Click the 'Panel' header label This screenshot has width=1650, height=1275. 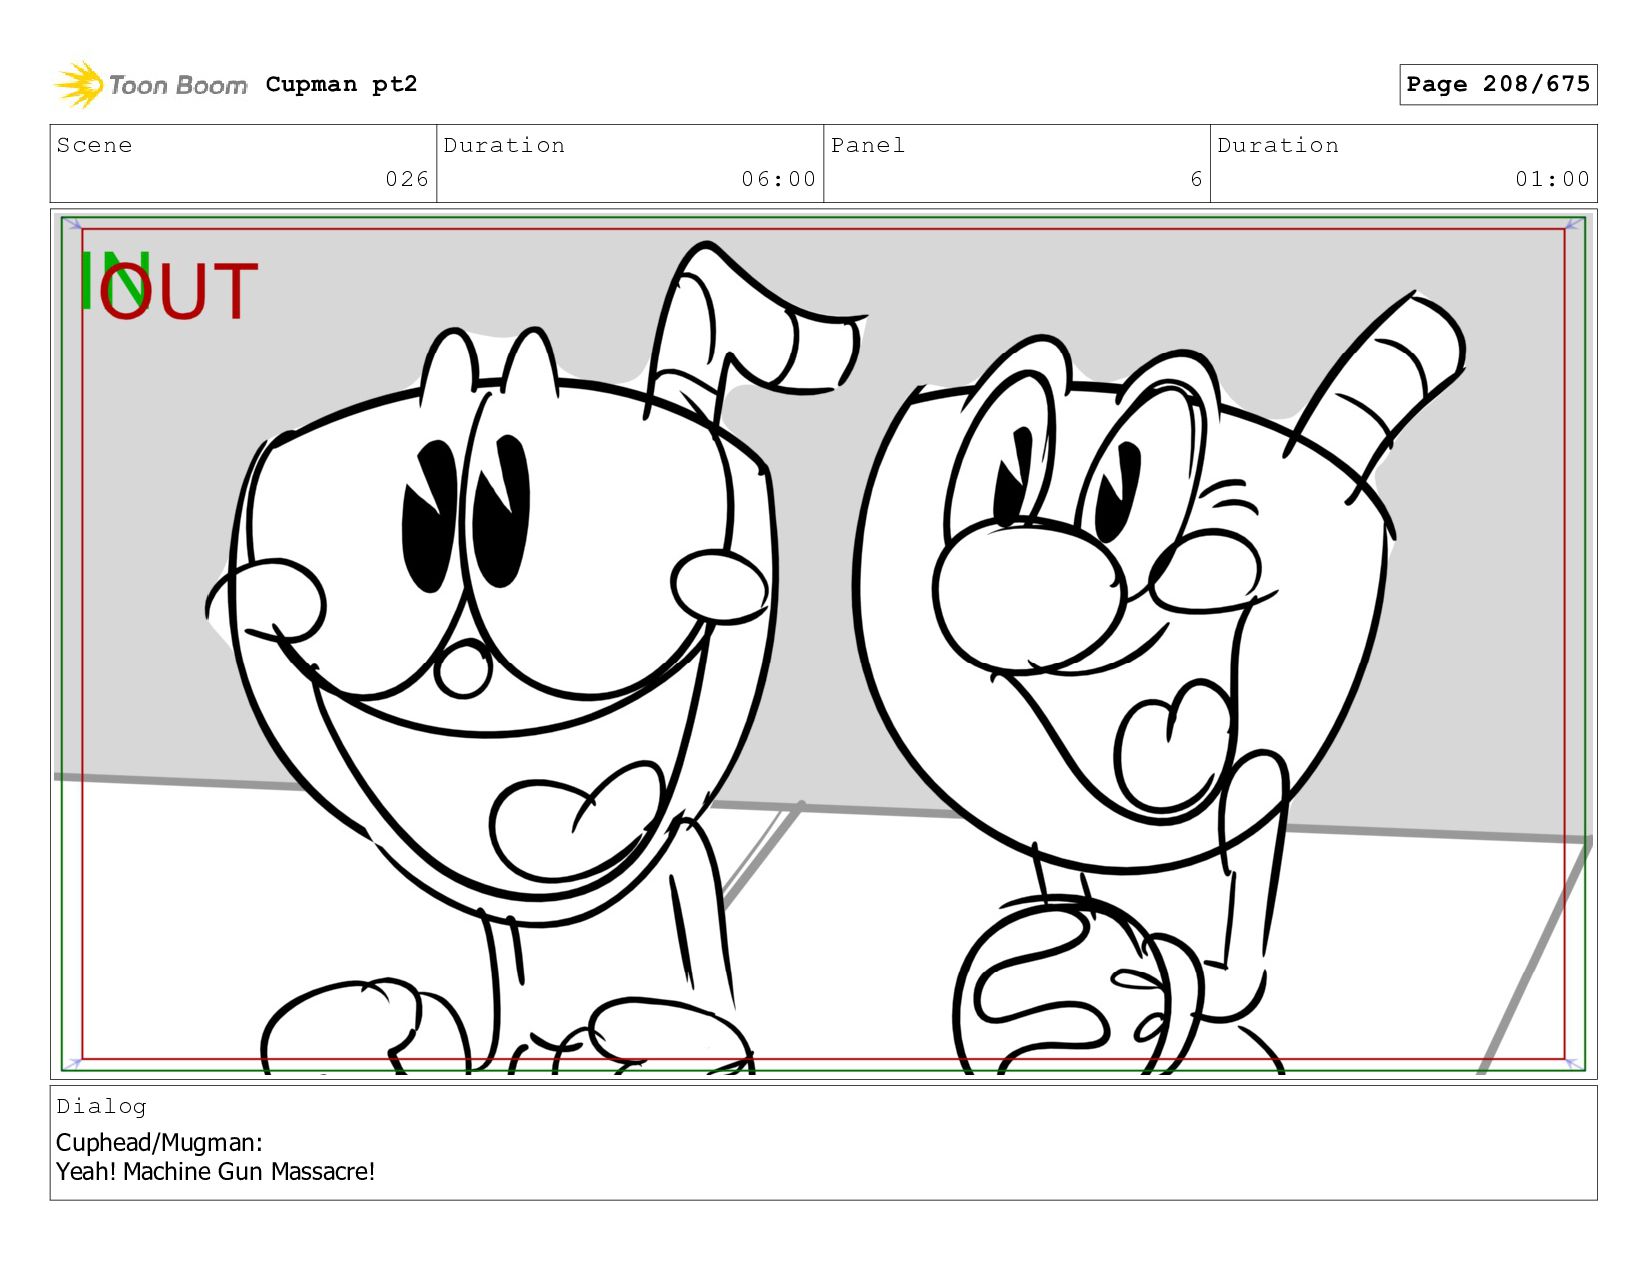(x=868, y=145)
